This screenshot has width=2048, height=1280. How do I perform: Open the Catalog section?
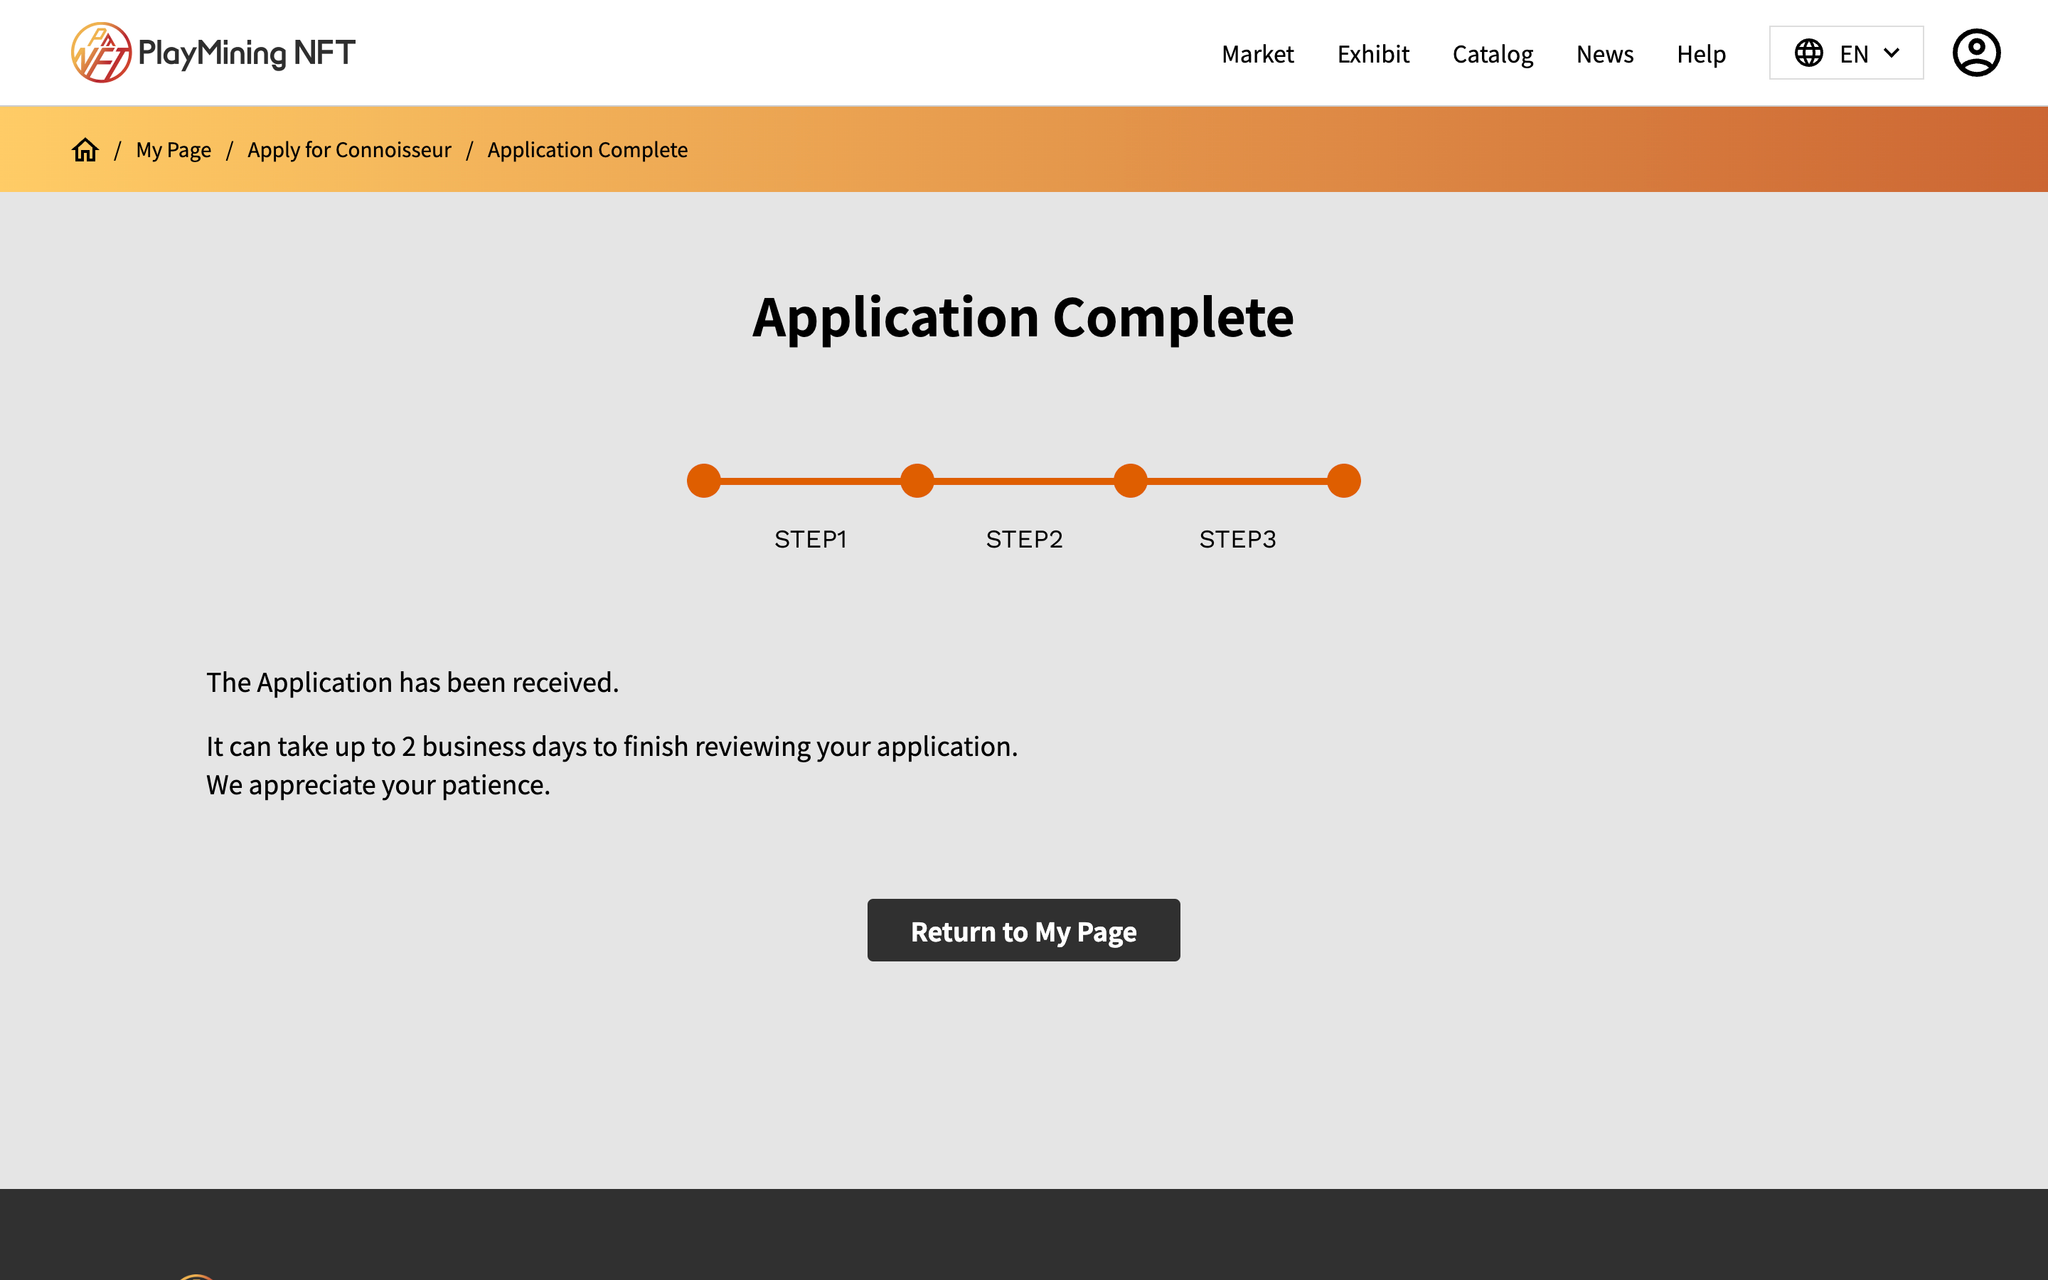pos(1492,54)
